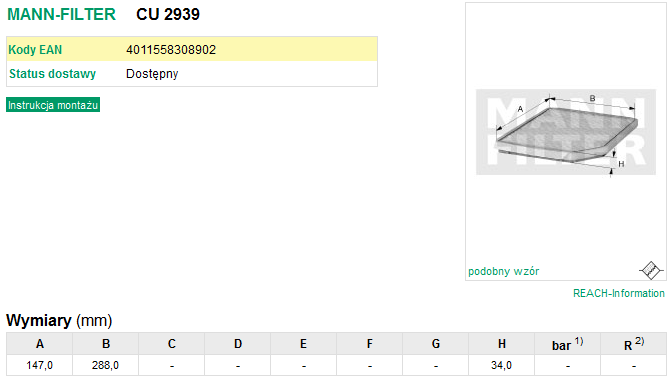Click the 34,0 height value
This screenshot has width=672, height=382.
[501, 365]
